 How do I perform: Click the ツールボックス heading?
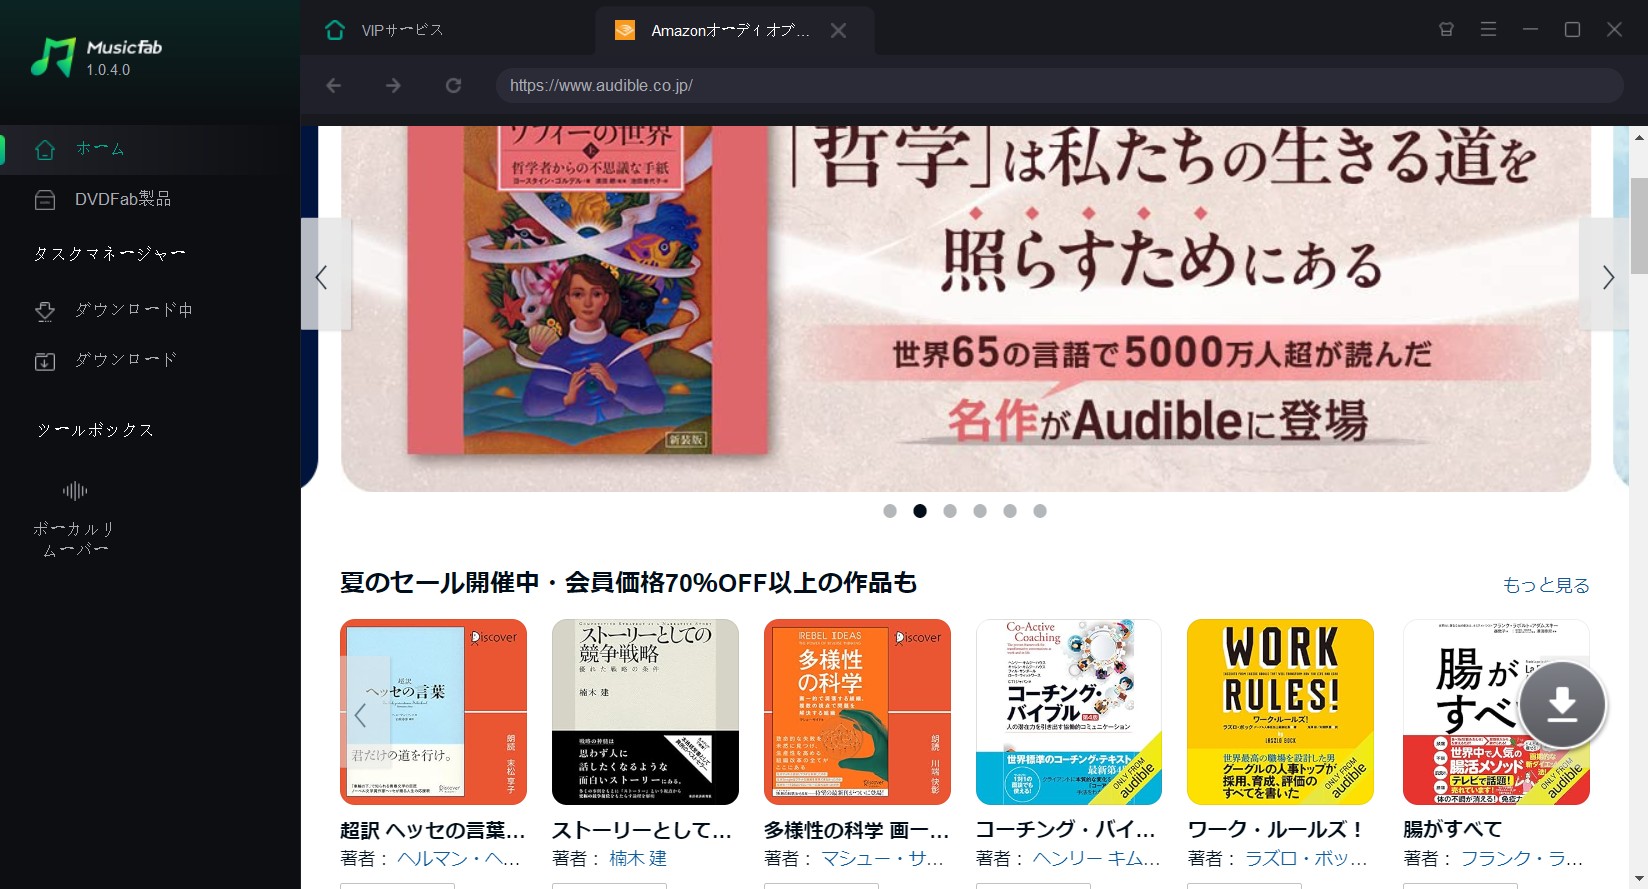click(x=96, y=431)
